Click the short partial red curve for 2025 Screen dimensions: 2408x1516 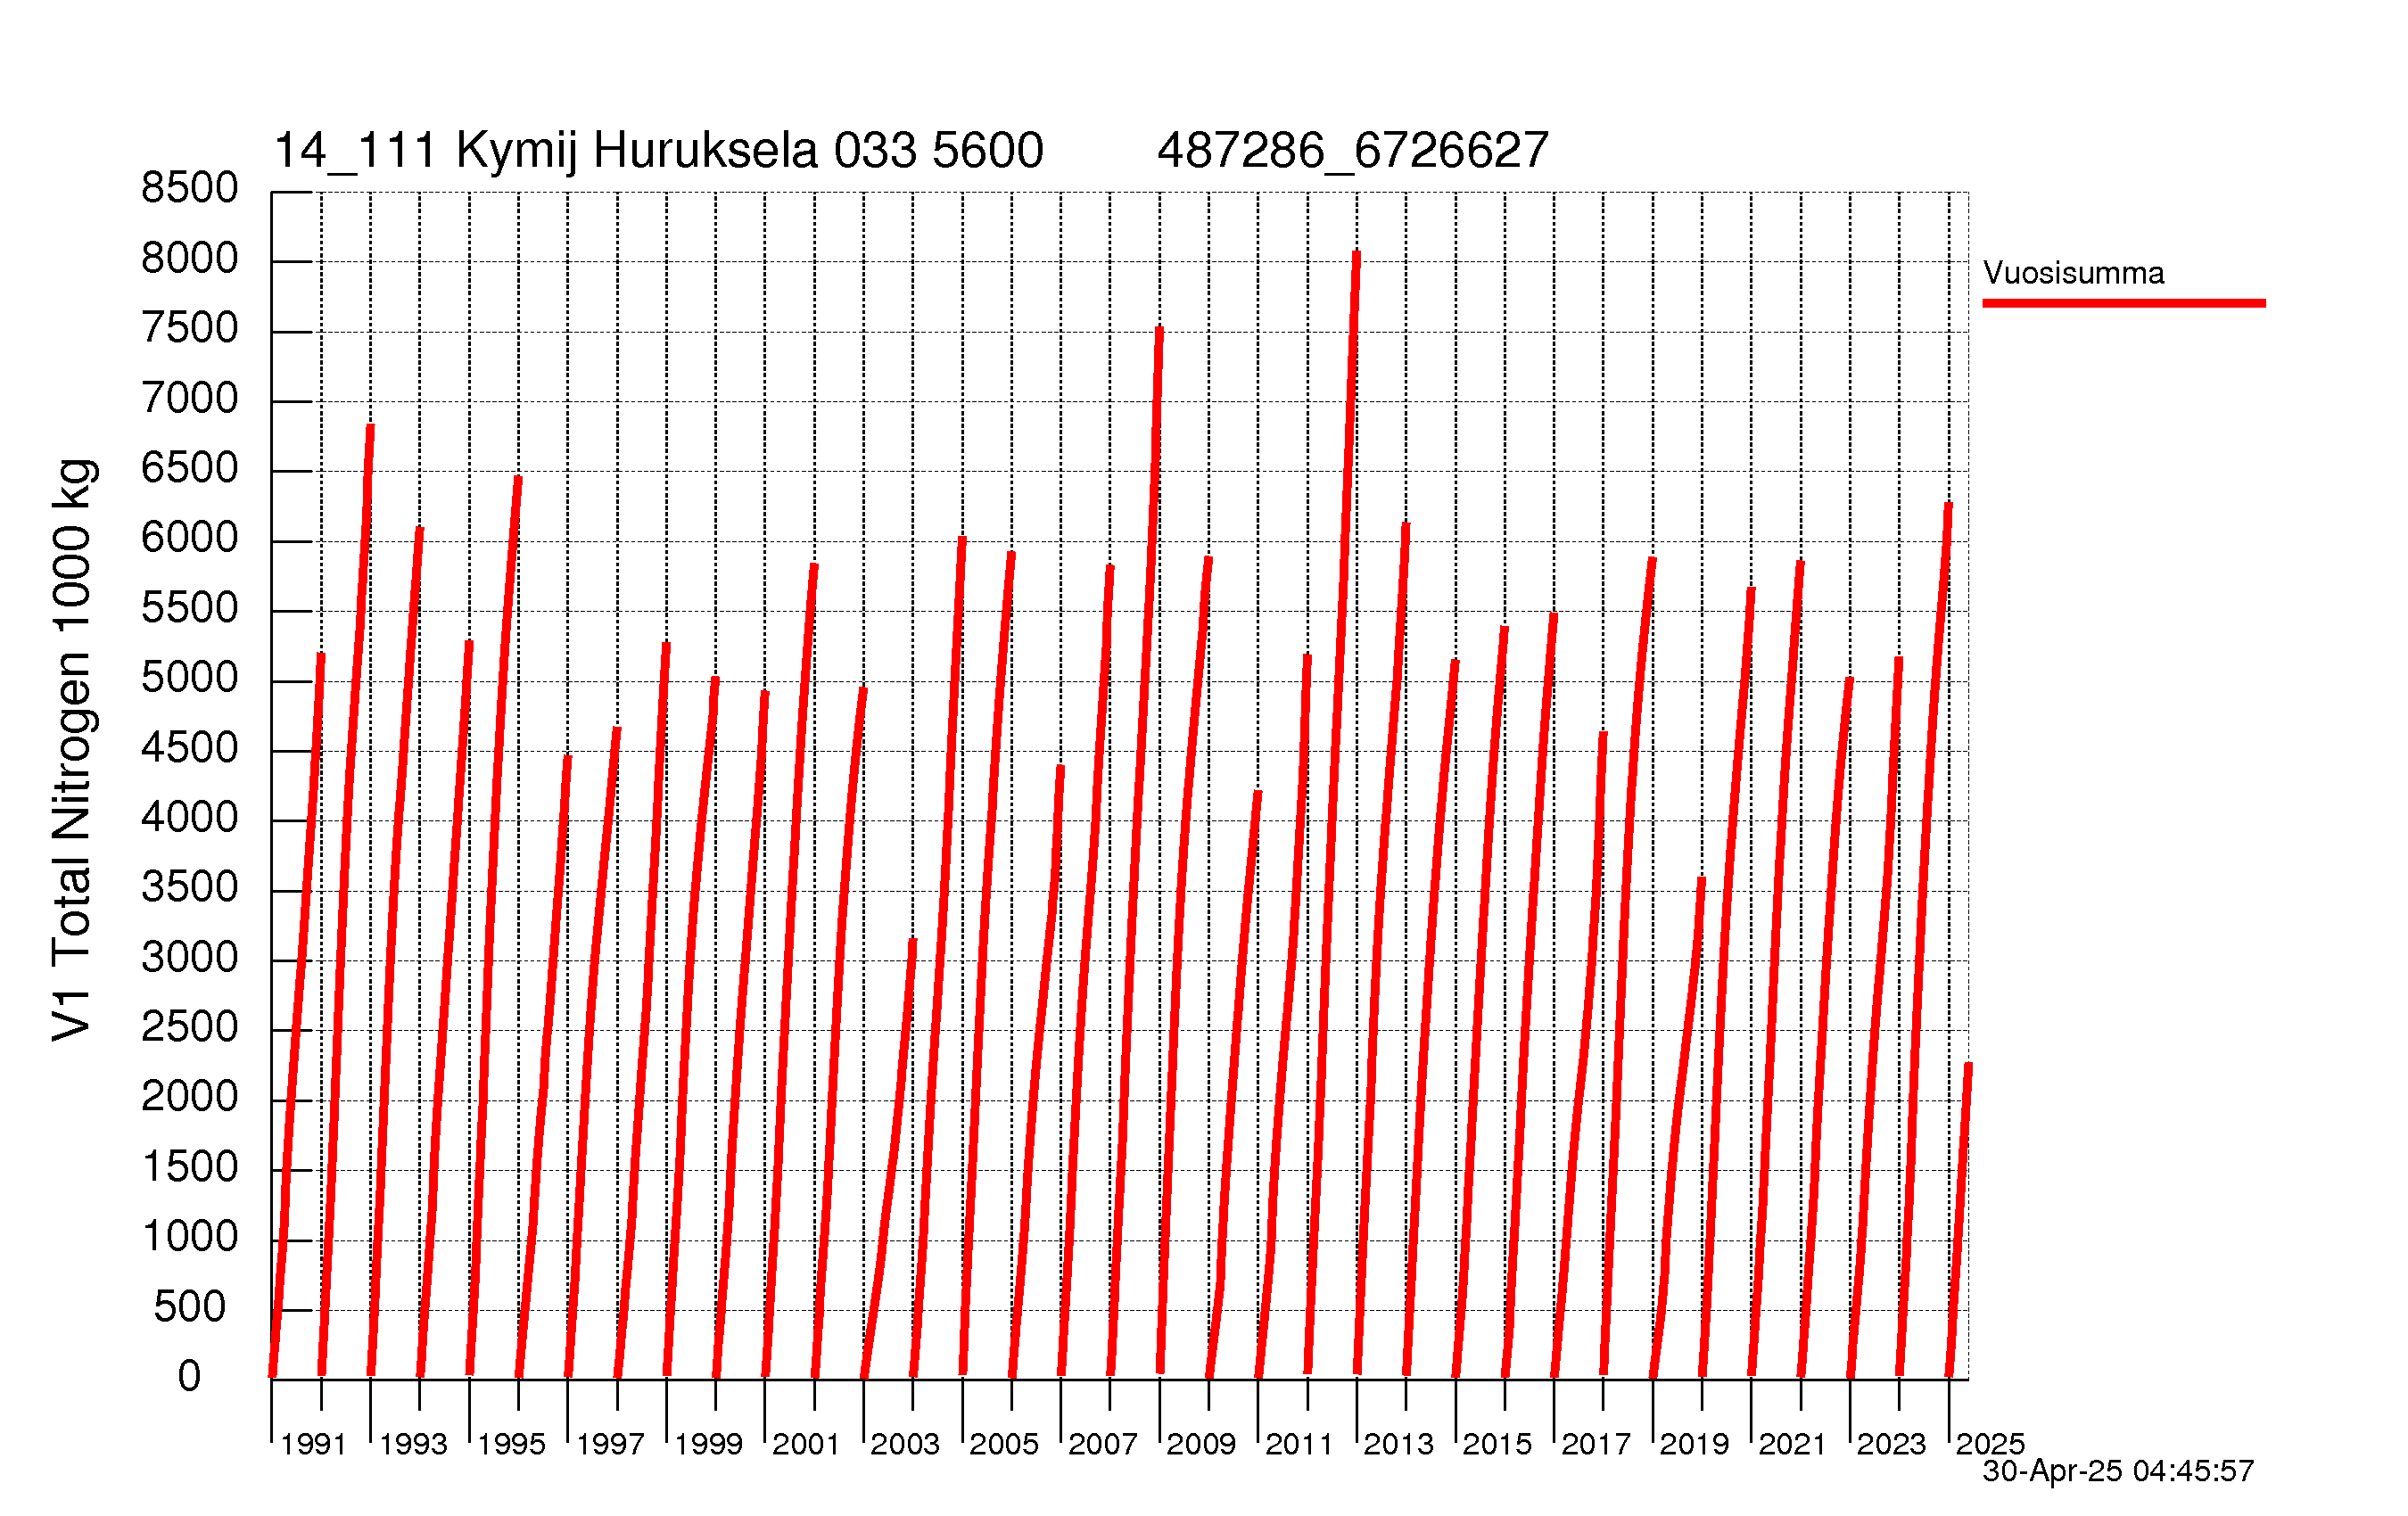(x=1959, y=1219)
